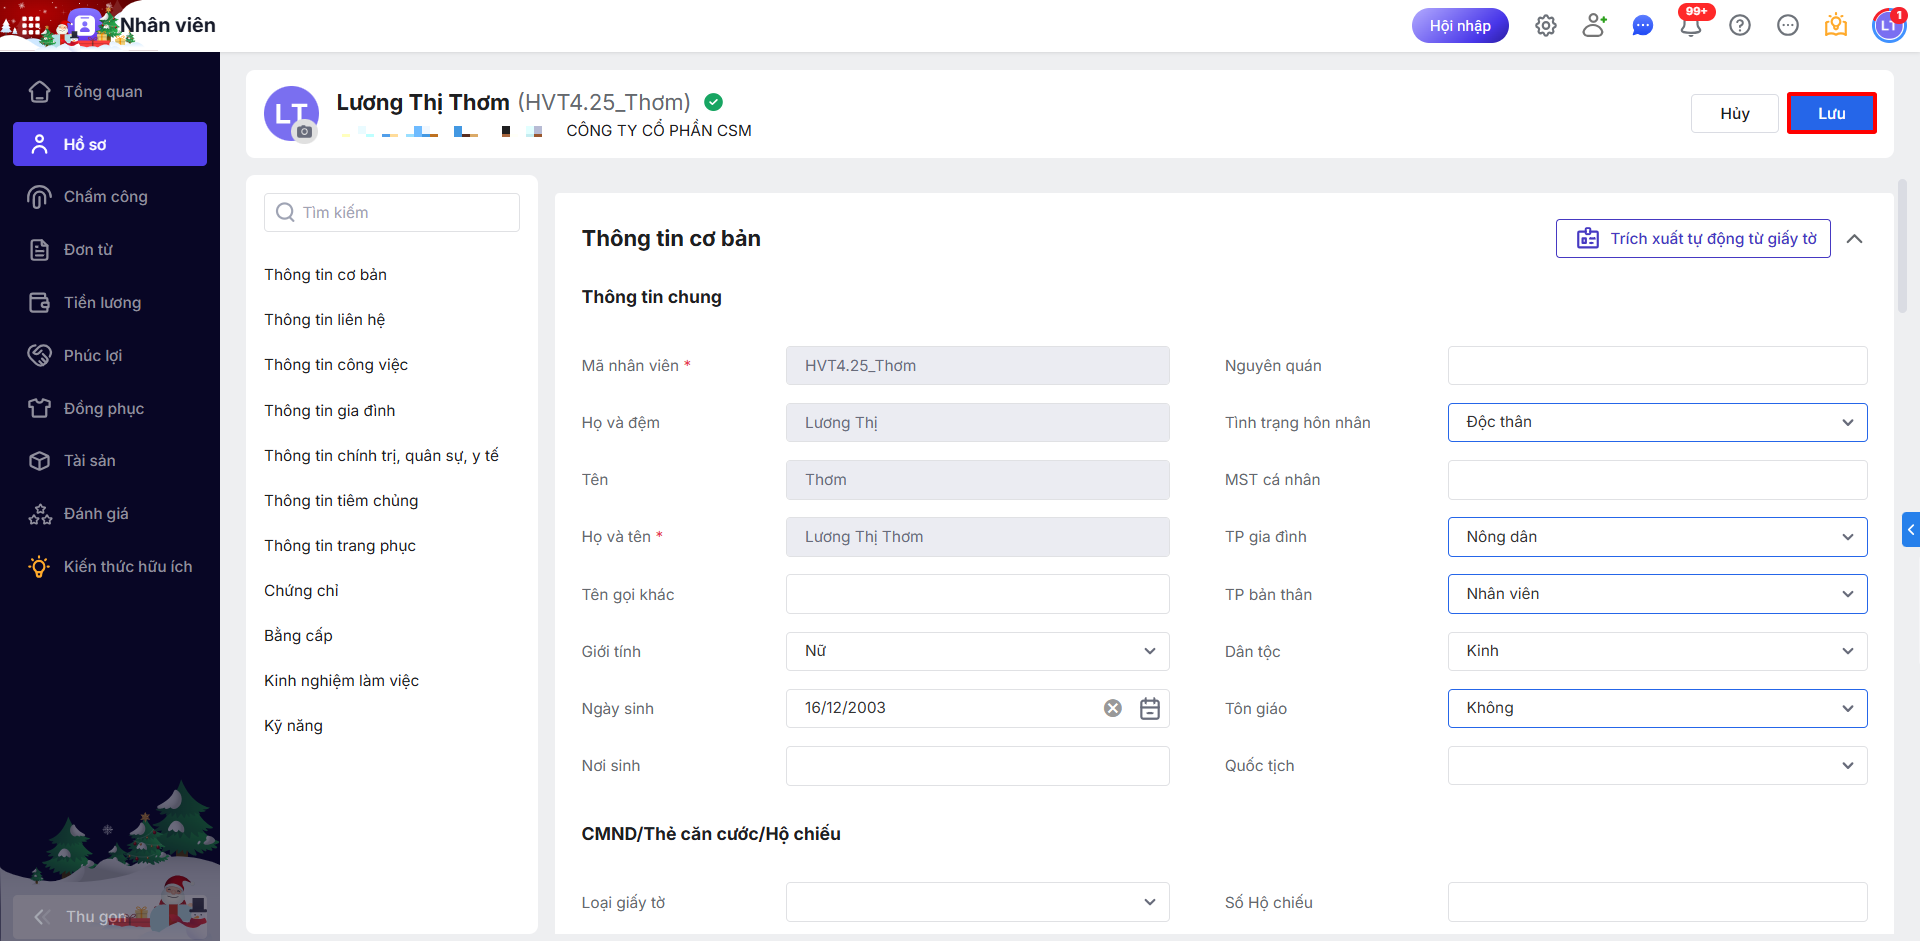Screen dimensions: 1920x941
Task: Open the settings gear icon
Action: [x=1546, y=26]
